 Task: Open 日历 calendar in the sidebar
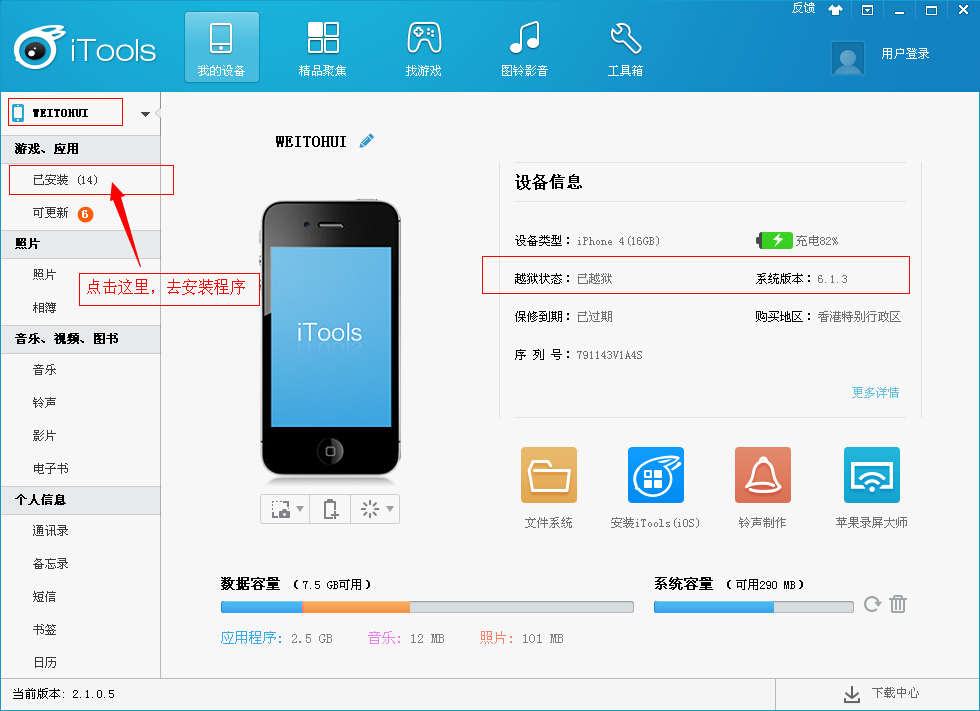tap(44, 662)
